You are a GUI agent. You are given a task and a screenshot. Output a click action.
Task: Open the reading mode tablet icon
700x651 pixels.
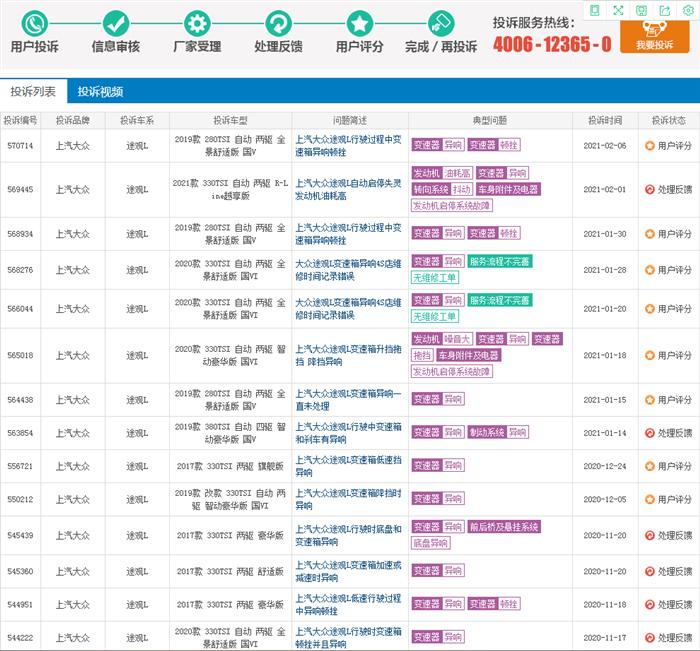pos(595,10)
